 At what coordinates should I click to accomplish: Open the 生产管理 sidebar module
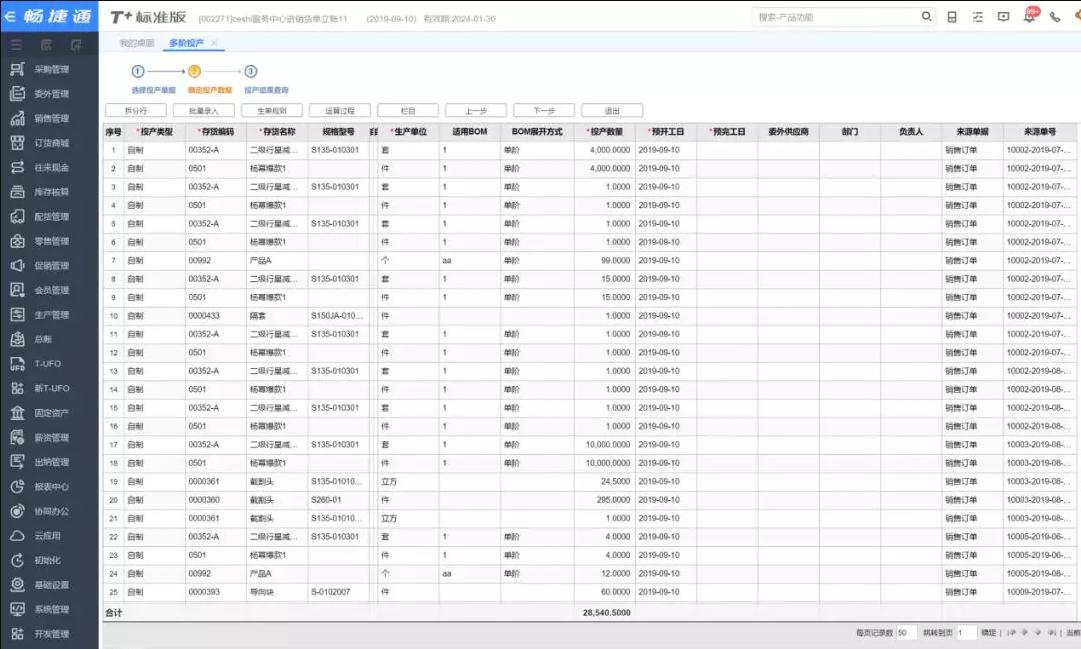click(x=51, y=315)
